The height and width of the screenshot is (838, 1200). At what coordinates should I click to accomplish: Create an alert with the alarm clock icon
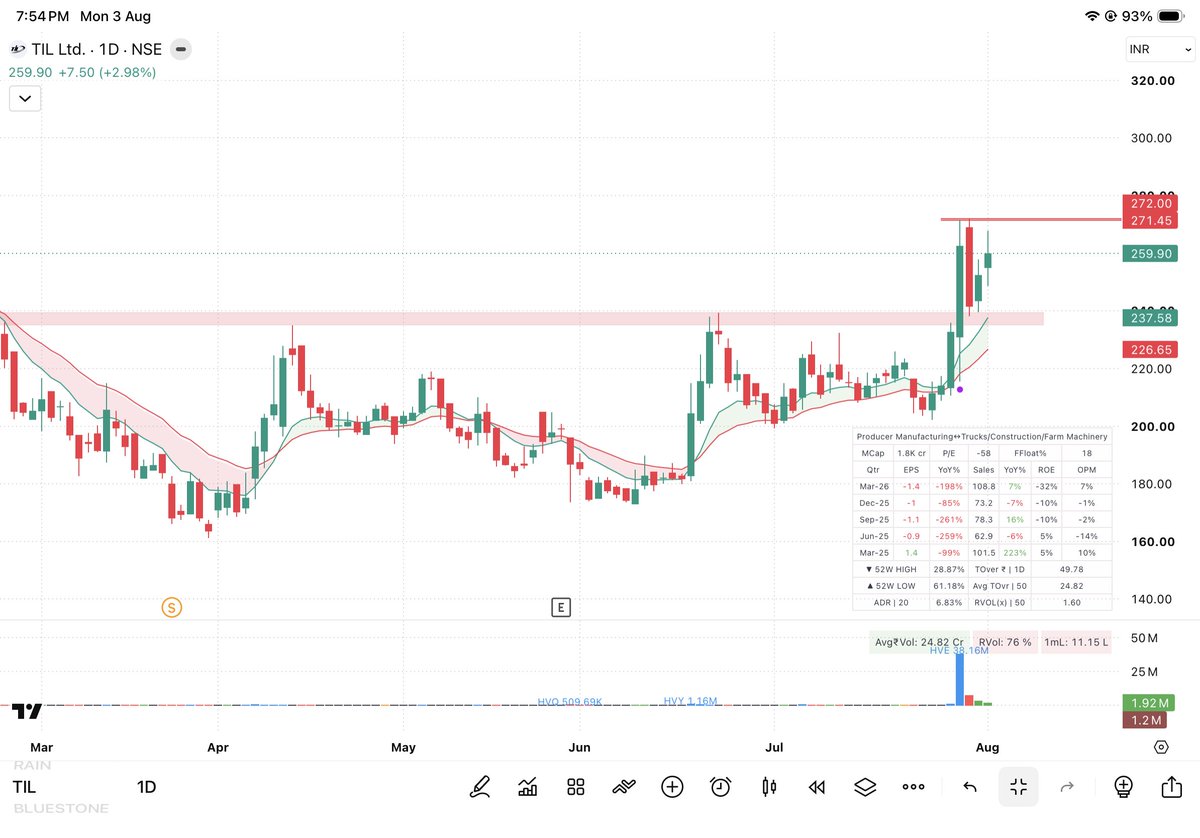click(720, 787)
